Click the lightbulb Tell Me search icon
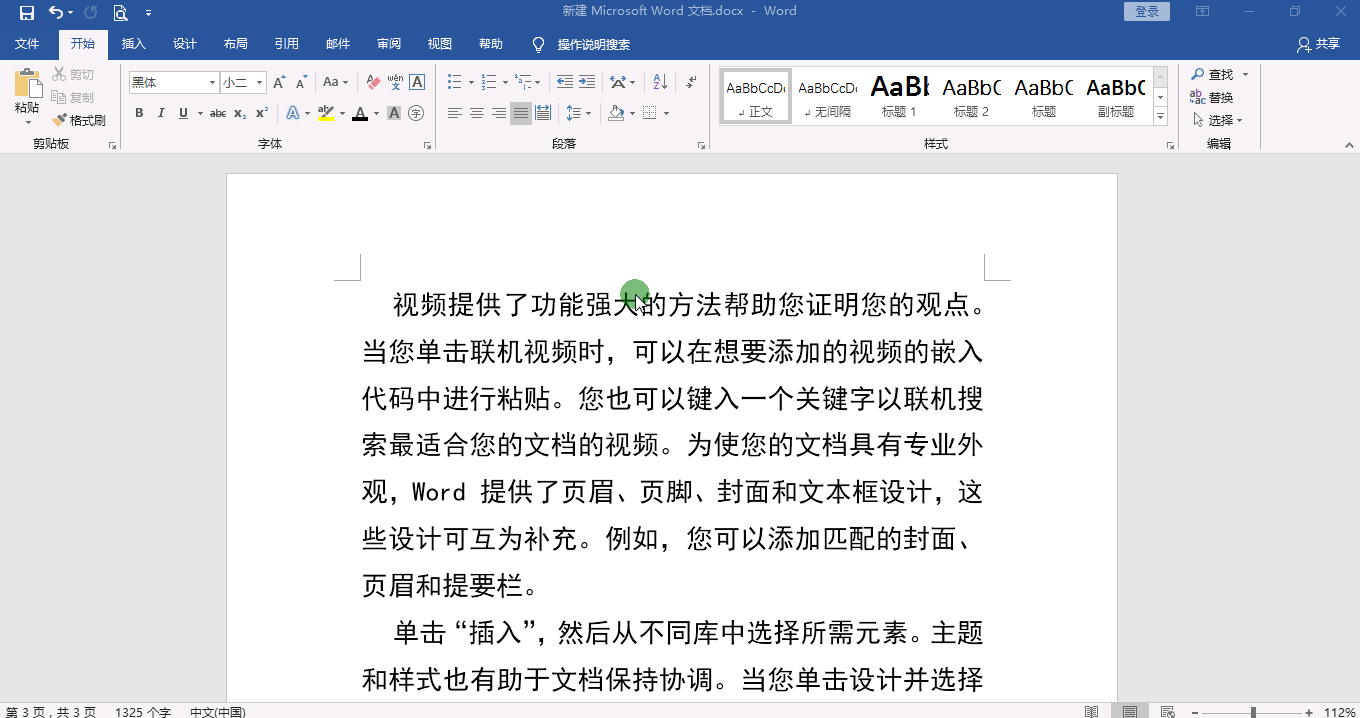This screenshot has height=718, width=1360. pyautogui.click(x=538, y=45)
